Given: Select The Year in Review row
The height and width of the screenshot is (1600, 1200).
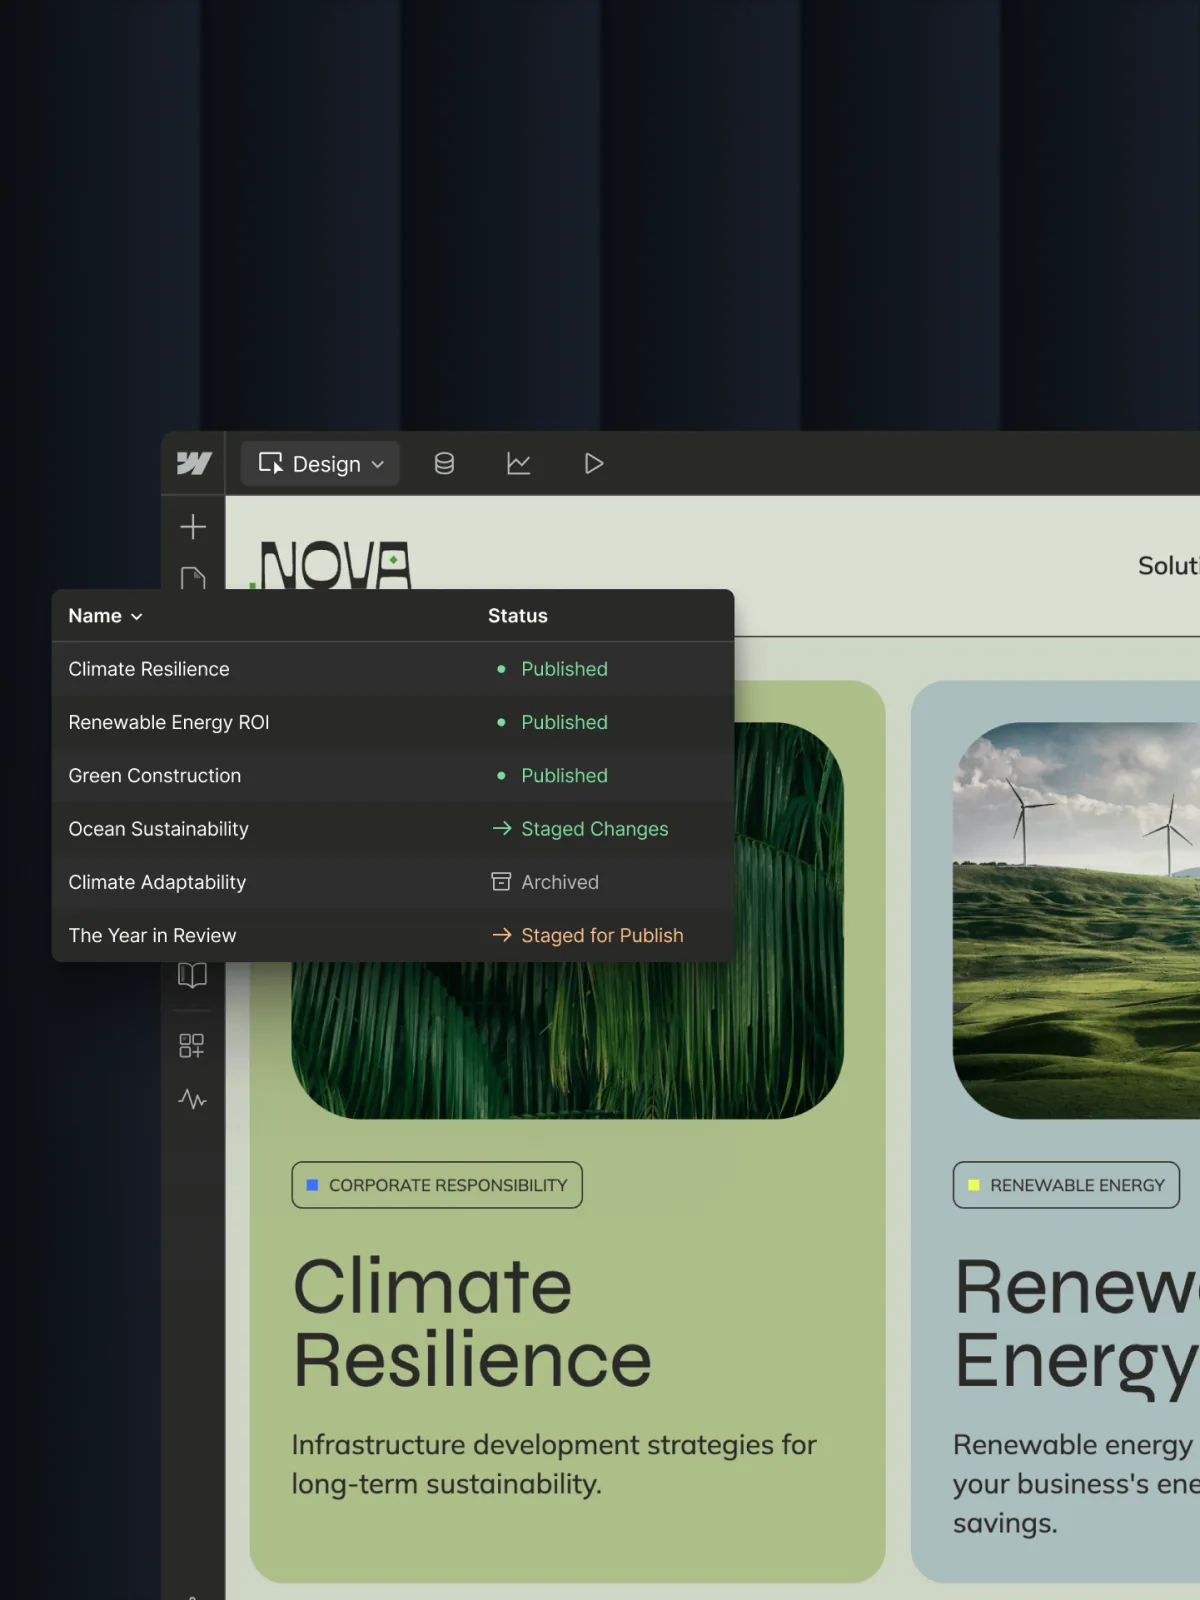Looking at the screenshot, I should 393,936.
